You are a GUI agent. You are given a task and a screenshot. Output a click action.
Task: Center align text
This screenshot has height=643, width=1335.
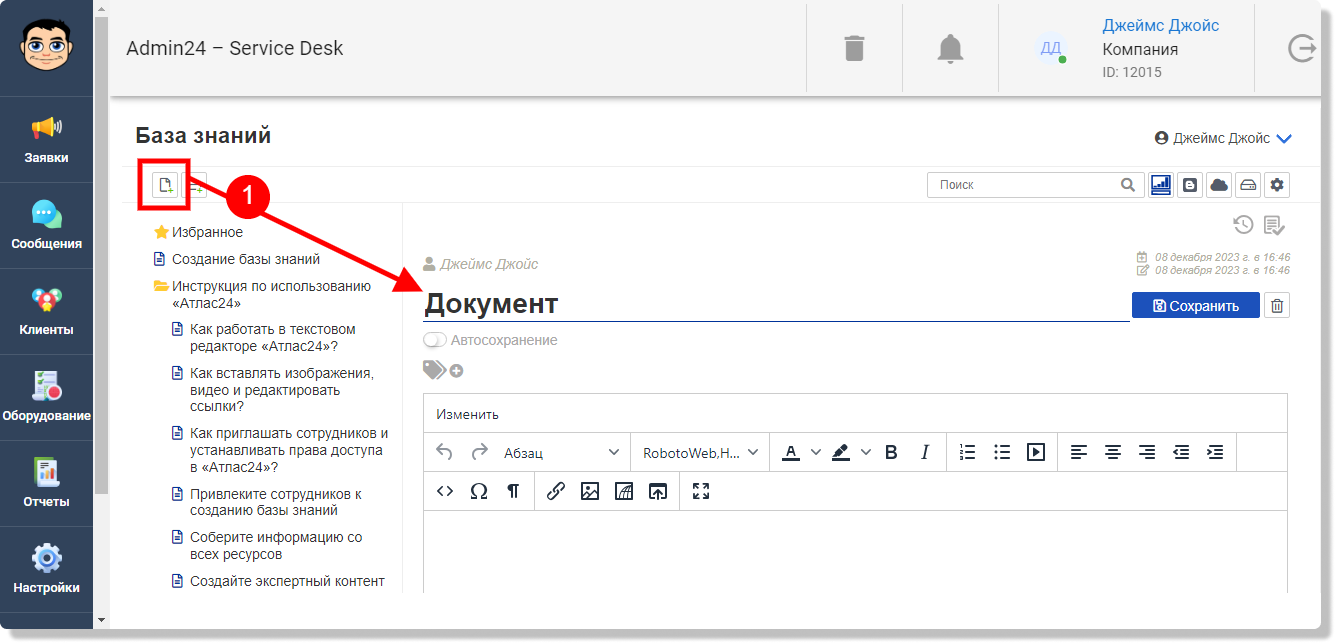click(x=1113, y=452)
